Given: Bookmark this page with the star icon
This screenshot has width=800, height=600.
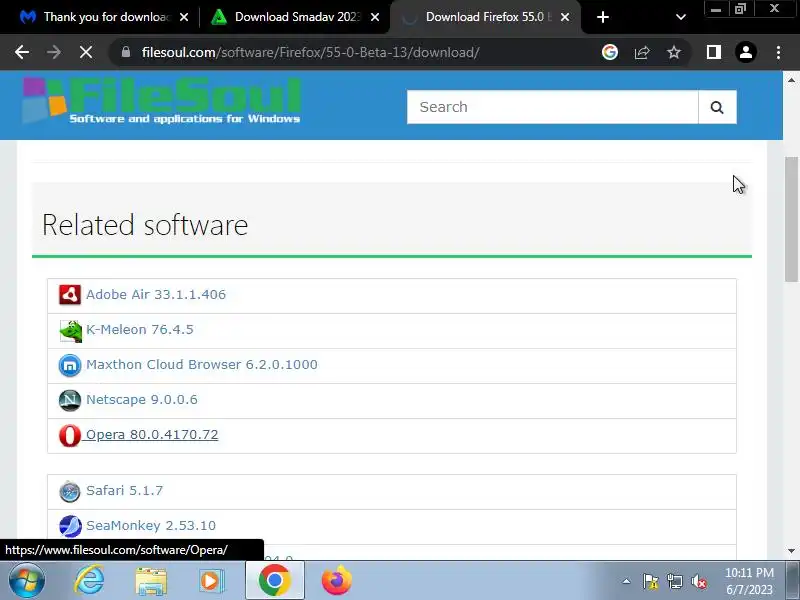Looking at the screenshot, I should pyautogui.click(x=674, y=52).
